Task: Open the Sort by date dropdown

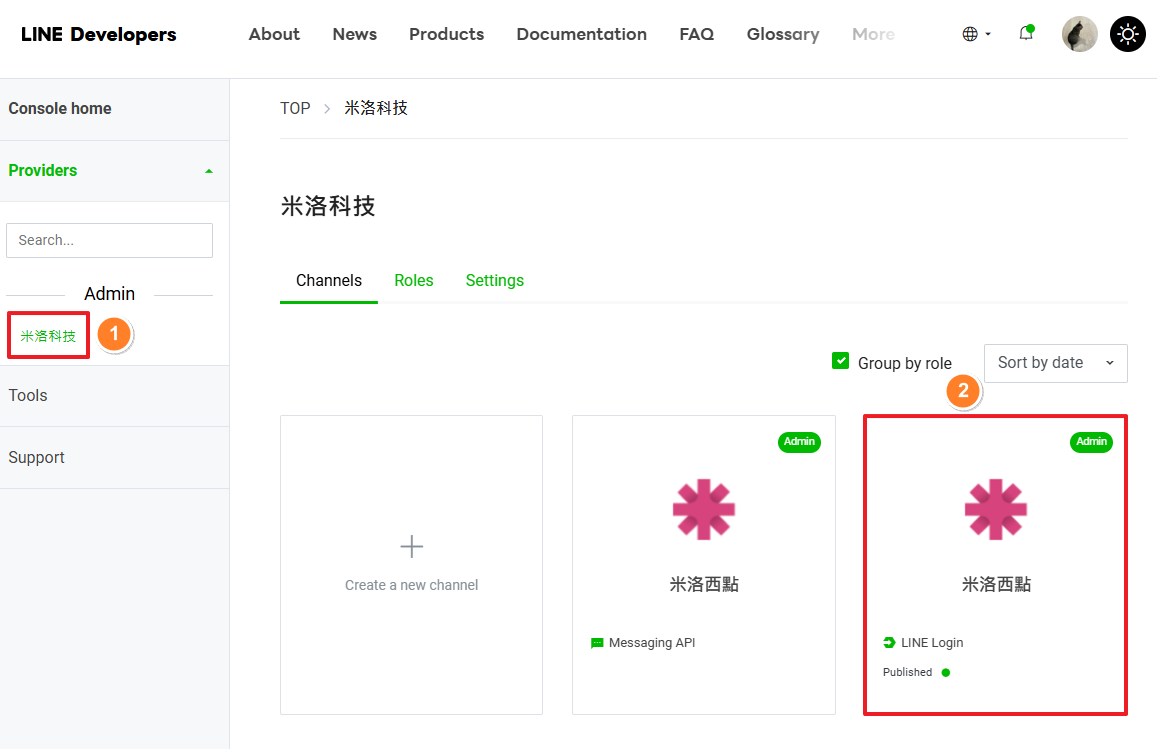Action: (x=1055, y=363)
